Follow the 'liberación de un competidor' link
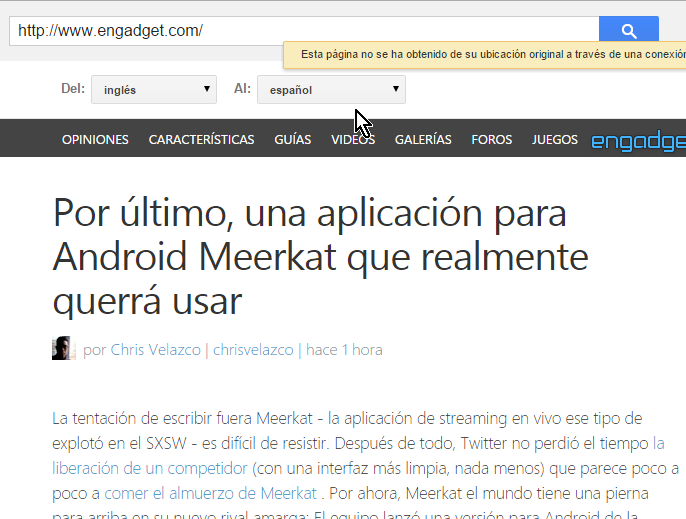 [x=150, y=469]
